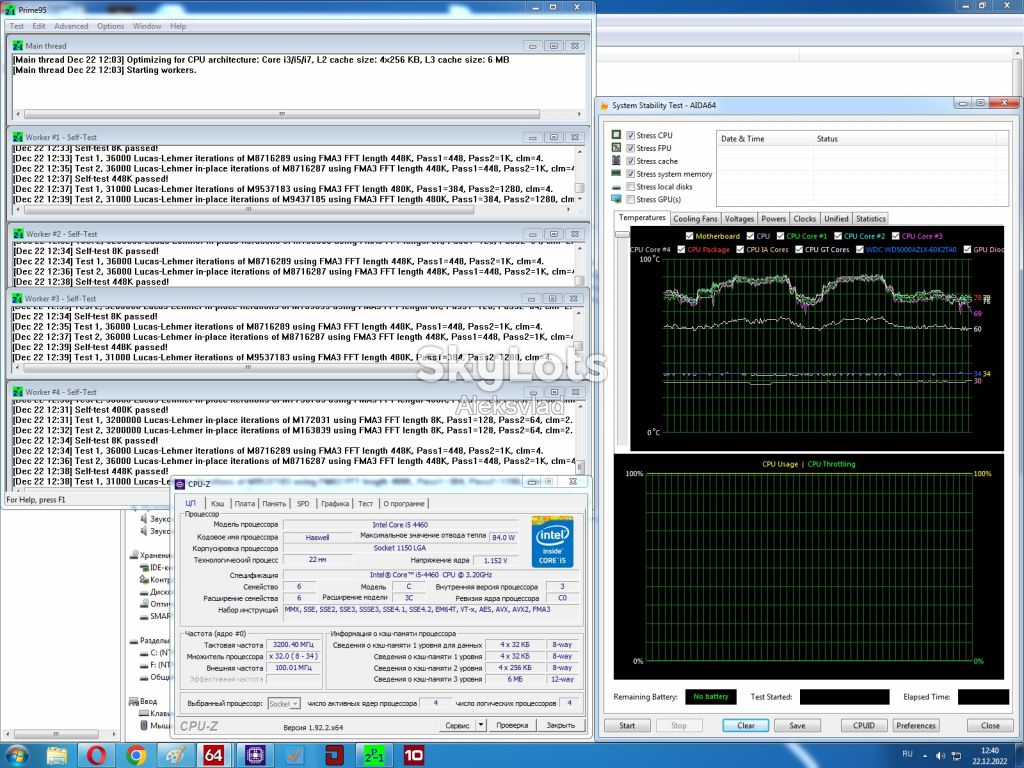The image size is (1024, 768).
Task: Click the Проверка button in CPU-Z
Action: (512, 725)
